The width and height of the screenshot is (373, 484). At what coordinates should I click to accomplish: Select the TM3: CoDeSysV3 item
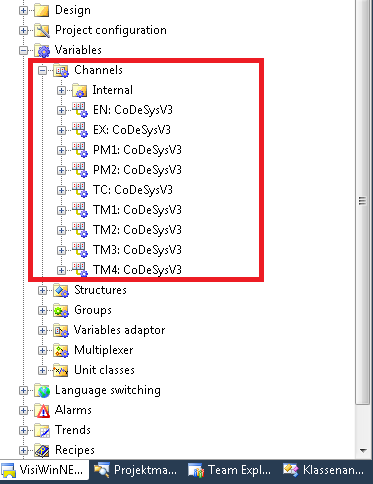click(x=137, y=250)
